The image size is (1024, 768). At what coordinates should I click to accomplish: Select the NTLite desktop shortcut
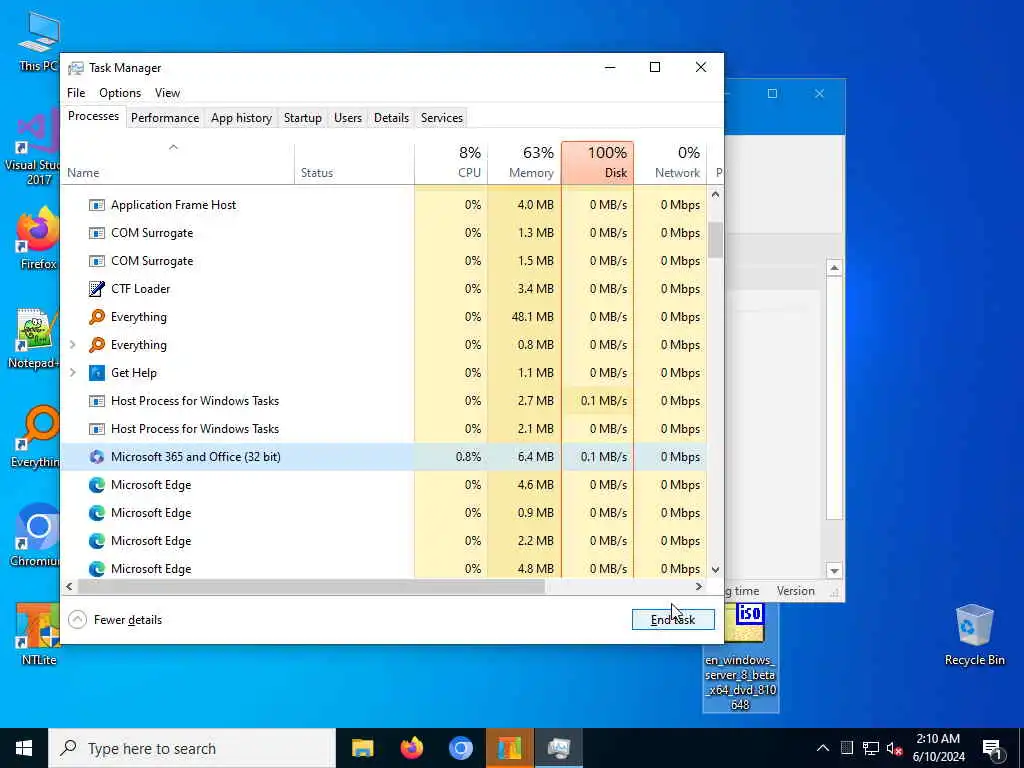38,633
